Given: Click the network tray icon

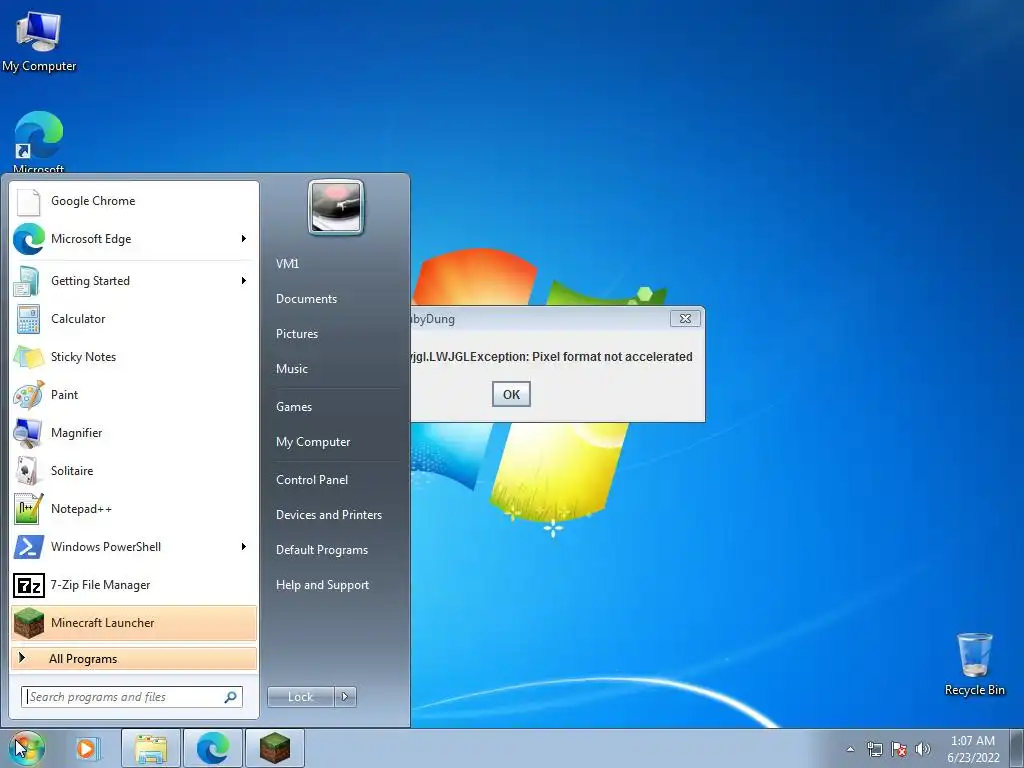Looking at the screenshot, I should (874, 749).
